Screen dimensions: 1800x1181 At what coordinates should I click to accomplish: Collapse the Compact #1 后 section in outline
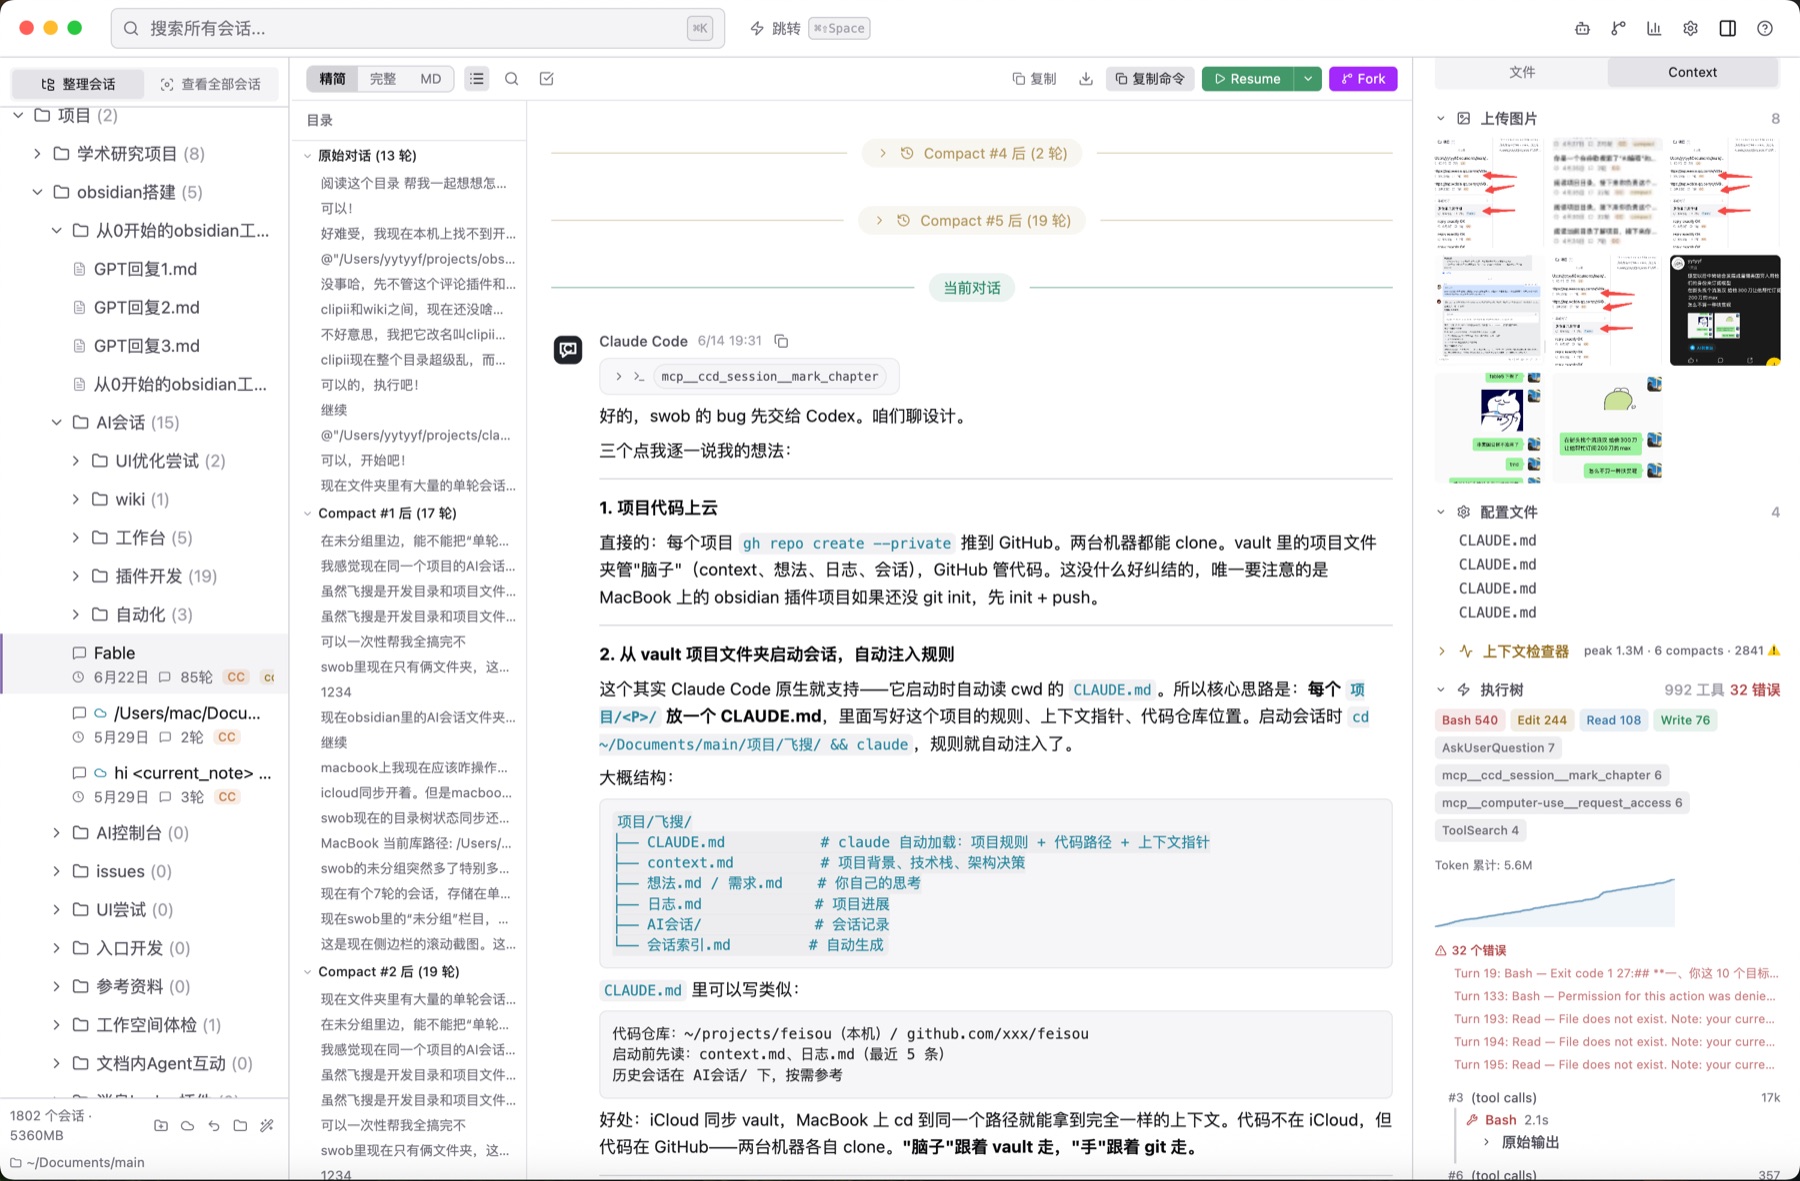tap(308, 514)
